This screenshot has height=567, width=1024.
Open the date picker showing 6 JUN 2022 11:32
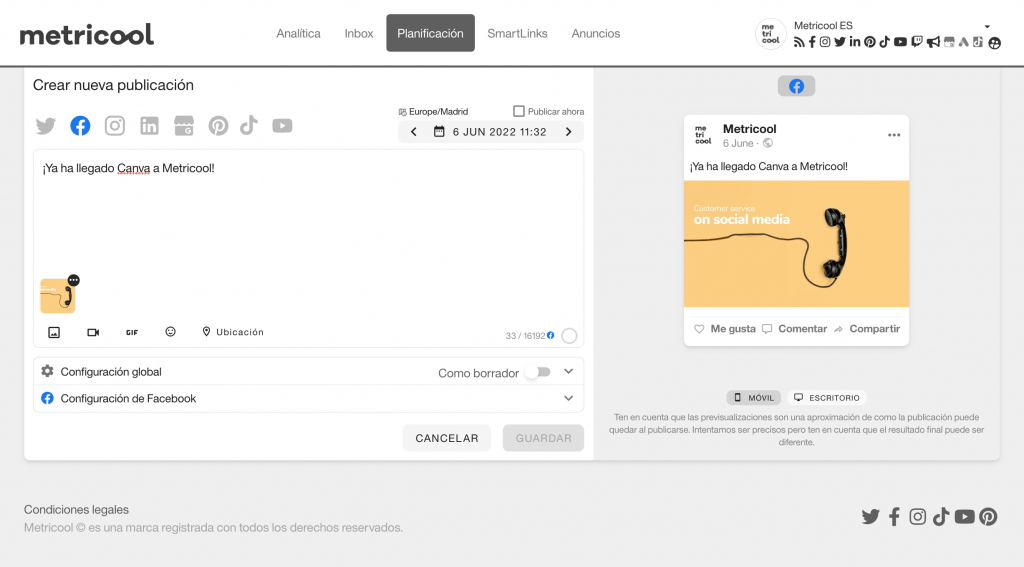[x=490, y=132]
